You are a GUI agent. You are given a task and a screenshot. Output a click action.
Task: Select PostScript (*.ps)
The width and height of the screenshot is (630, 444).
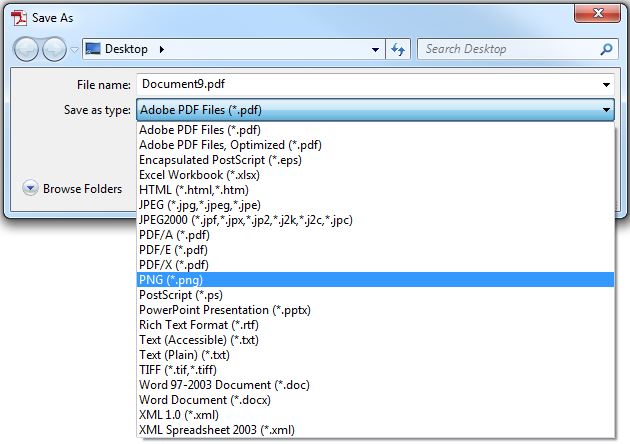(x=375, y=295)
